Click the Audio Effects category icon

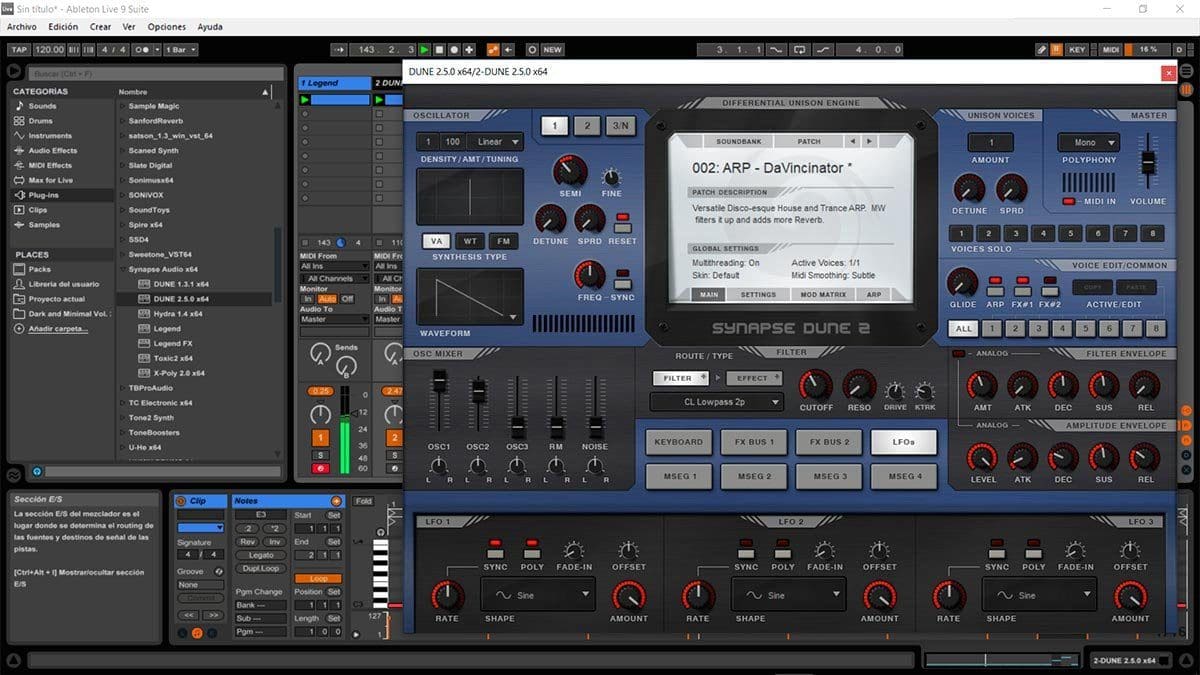(17, 151)
